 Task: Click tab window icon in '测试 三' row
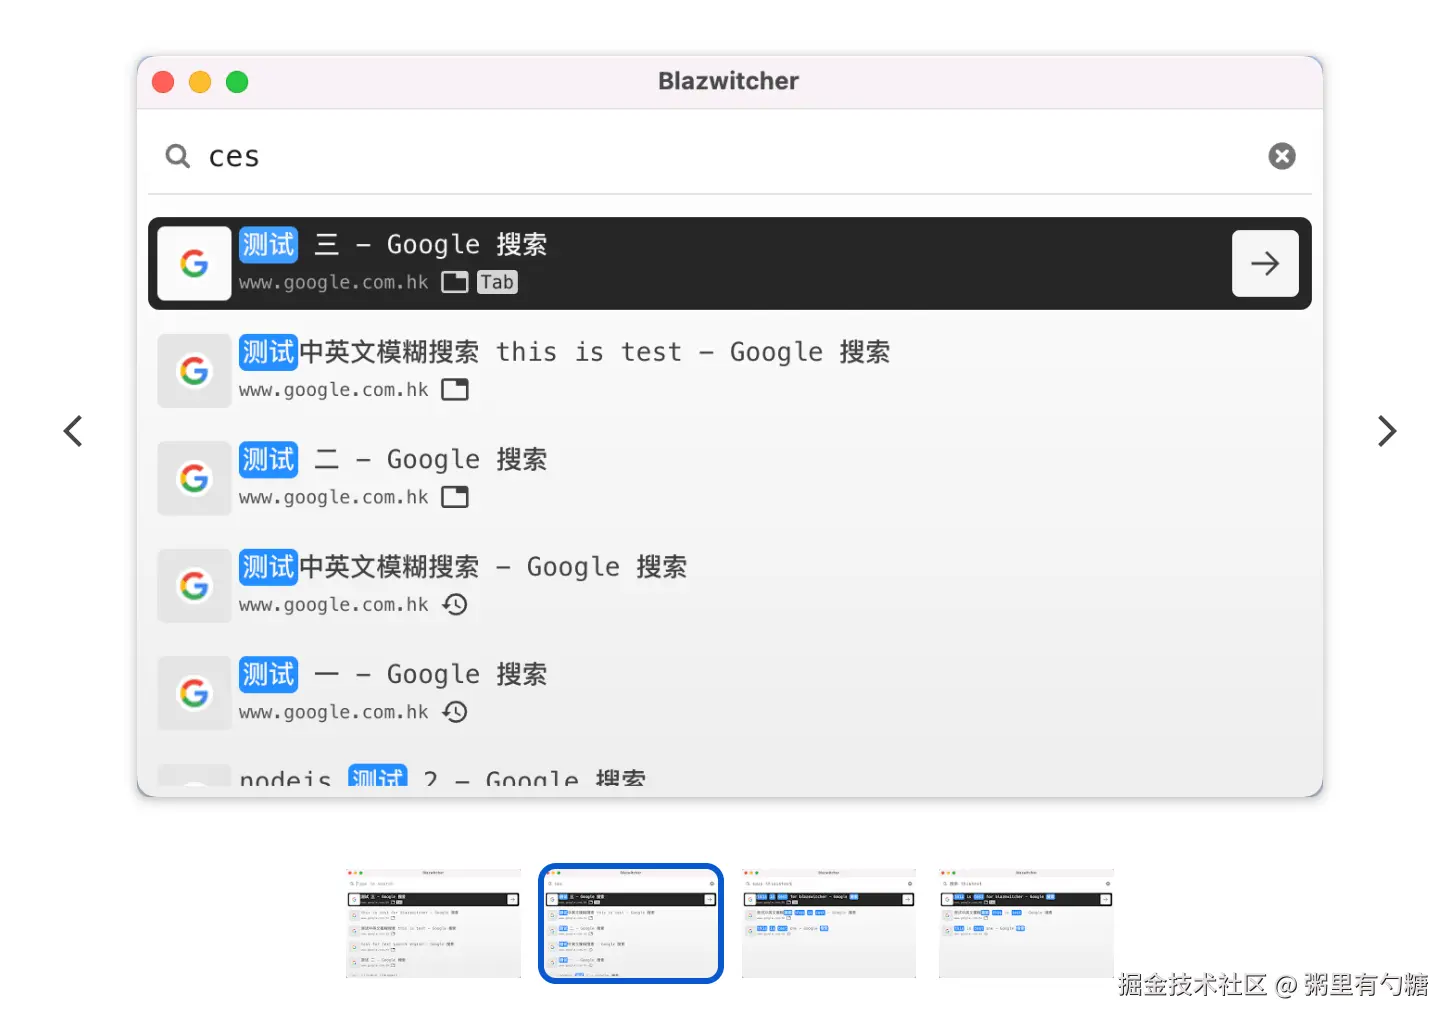(x=455, y=282)
